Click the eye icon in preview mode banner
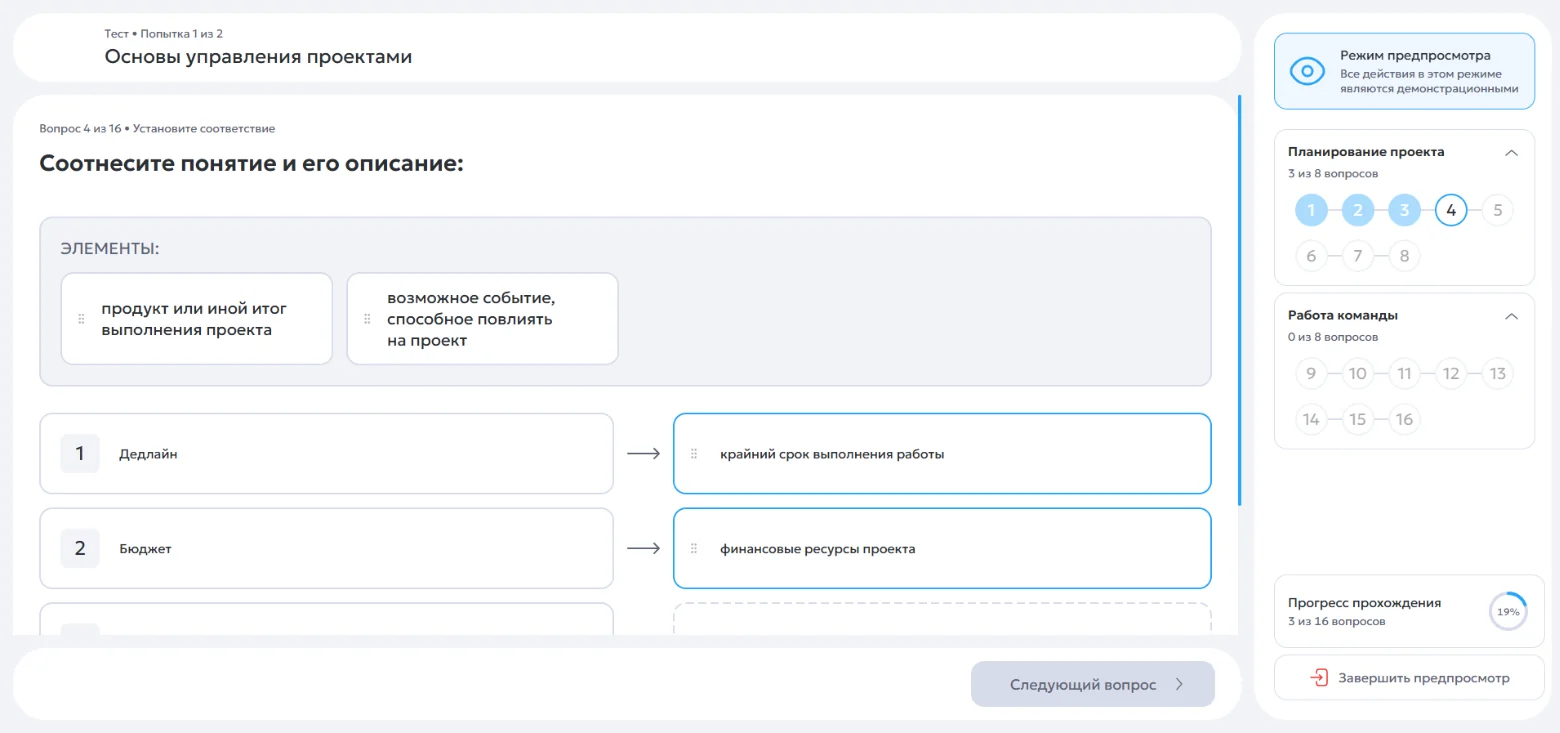Screen dimensions: 1560x733 1307,71
